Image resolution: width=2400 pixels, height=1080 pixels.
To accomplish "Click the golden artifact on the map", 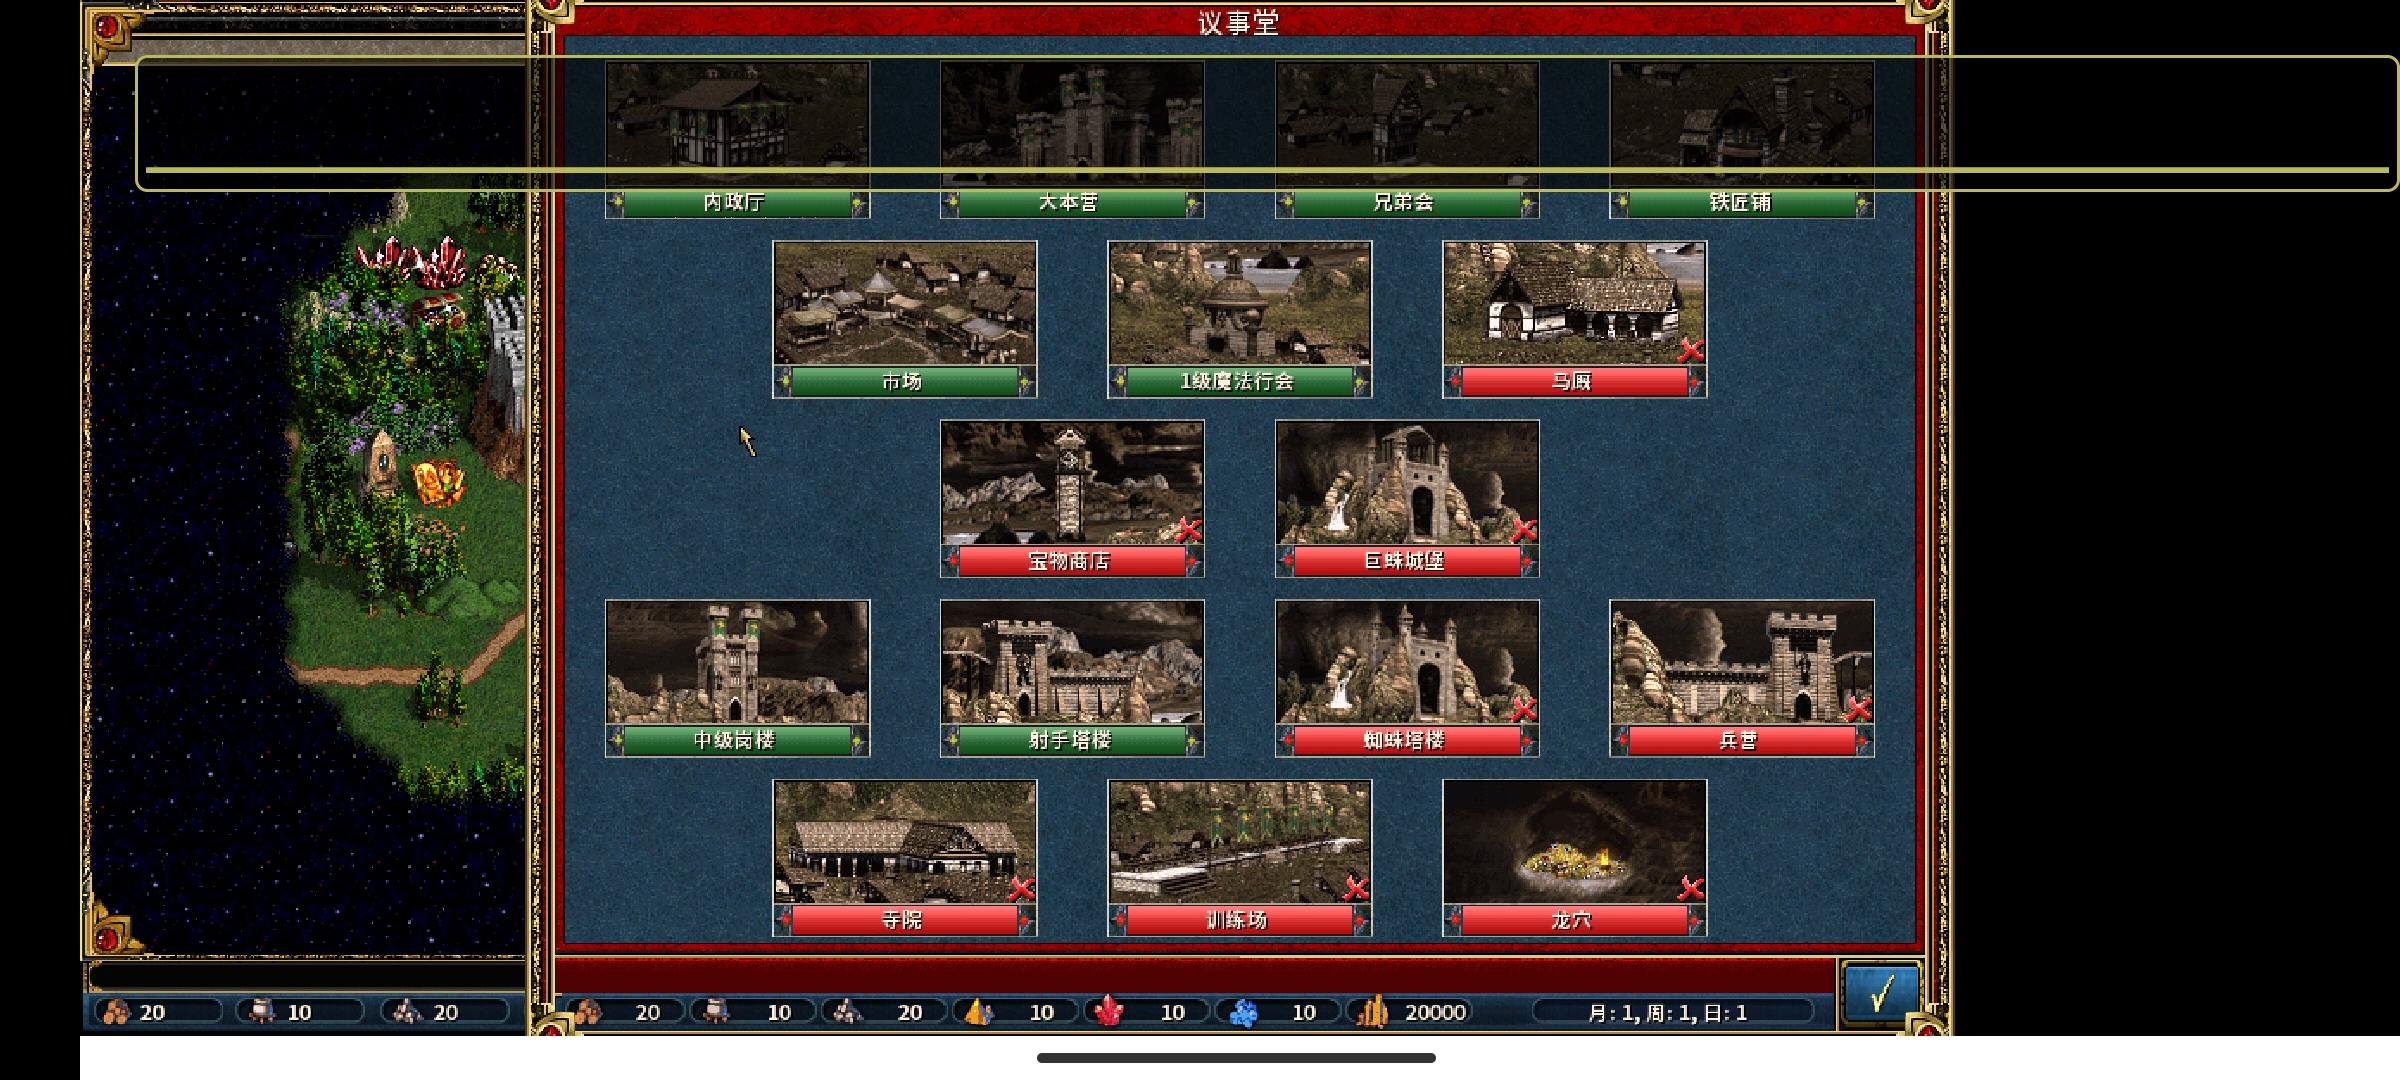I will [x=437, y=483].
